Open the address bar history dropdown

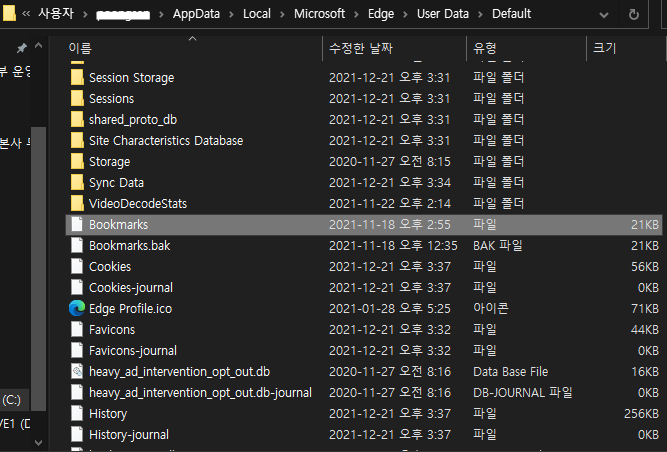[604, 15]
